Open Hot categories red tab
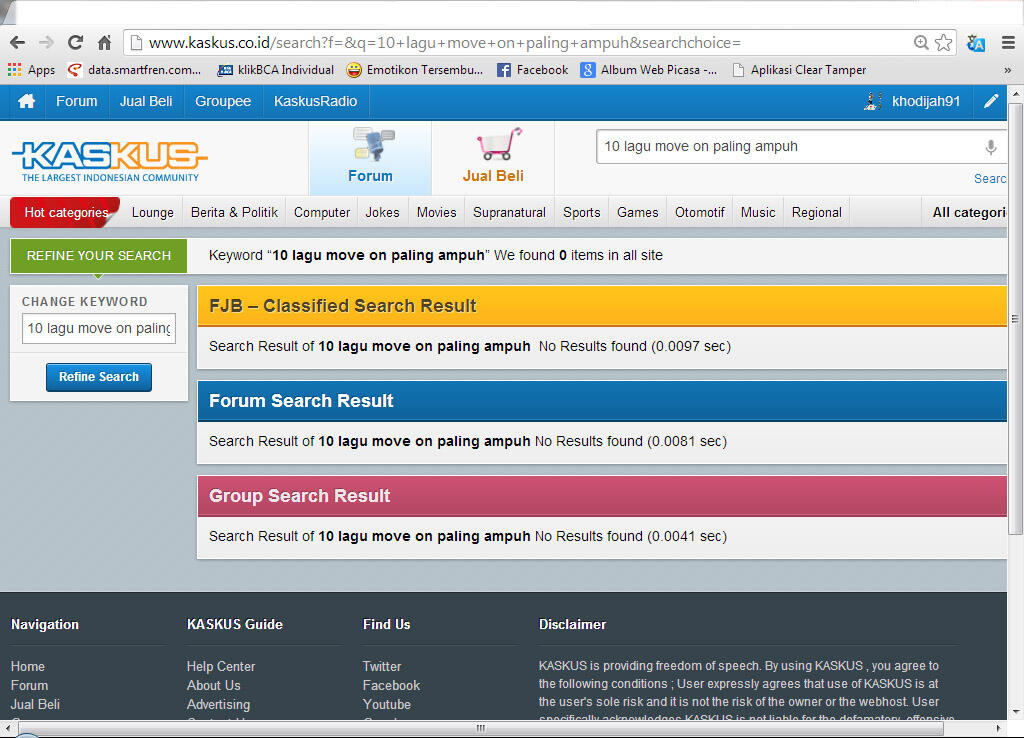1024x738 pixels. 65,212
